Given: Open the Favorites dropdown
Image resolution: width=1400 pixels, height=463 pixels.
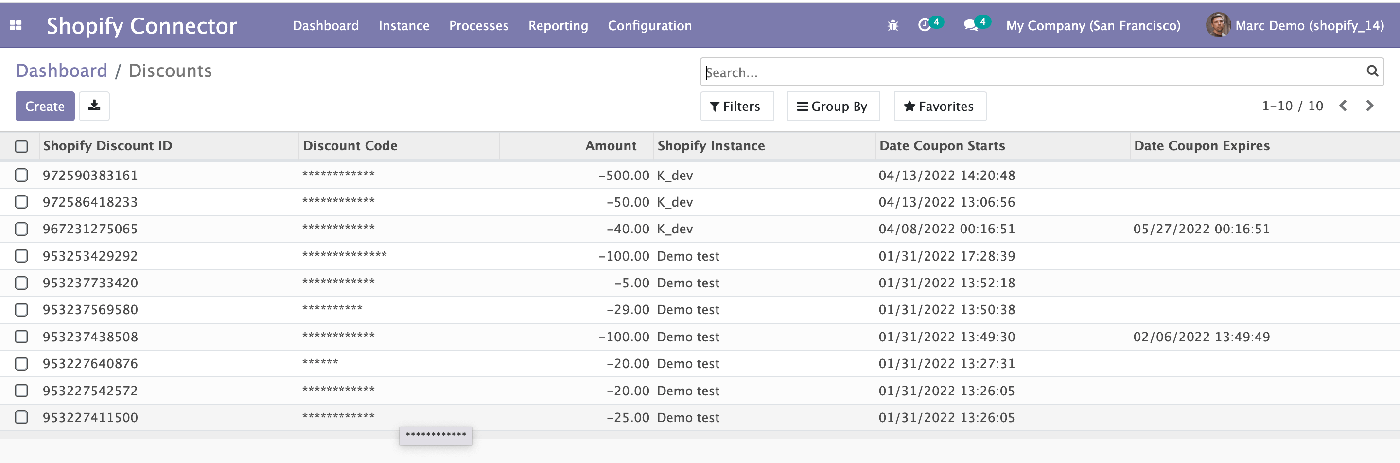Looking at the screenshot, I should click(x=939, y=106).
